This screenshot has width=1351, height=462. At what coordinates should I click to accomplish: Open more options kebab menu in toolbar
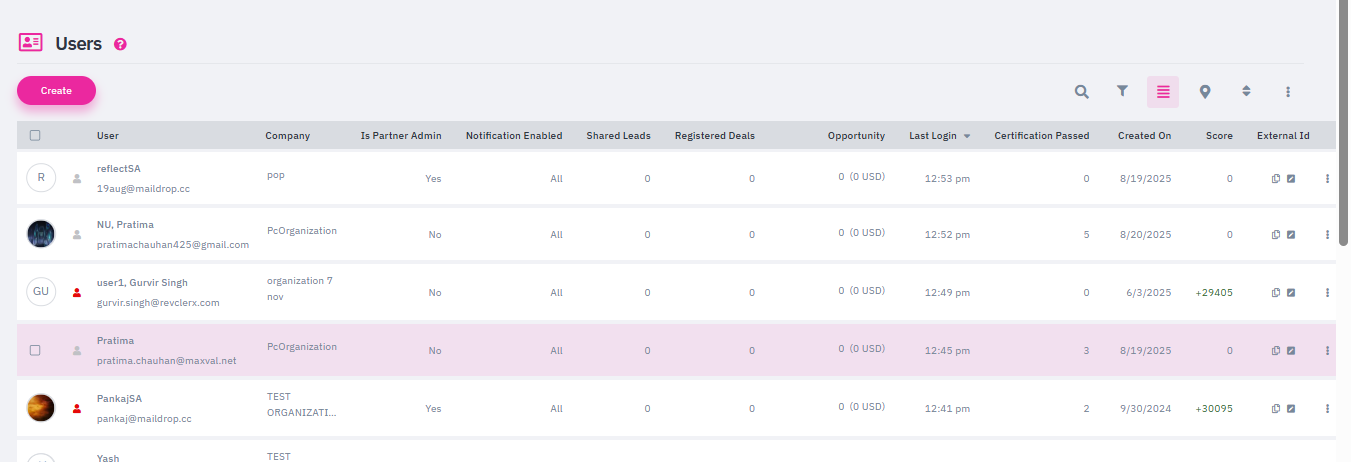tap(1288, 92)
